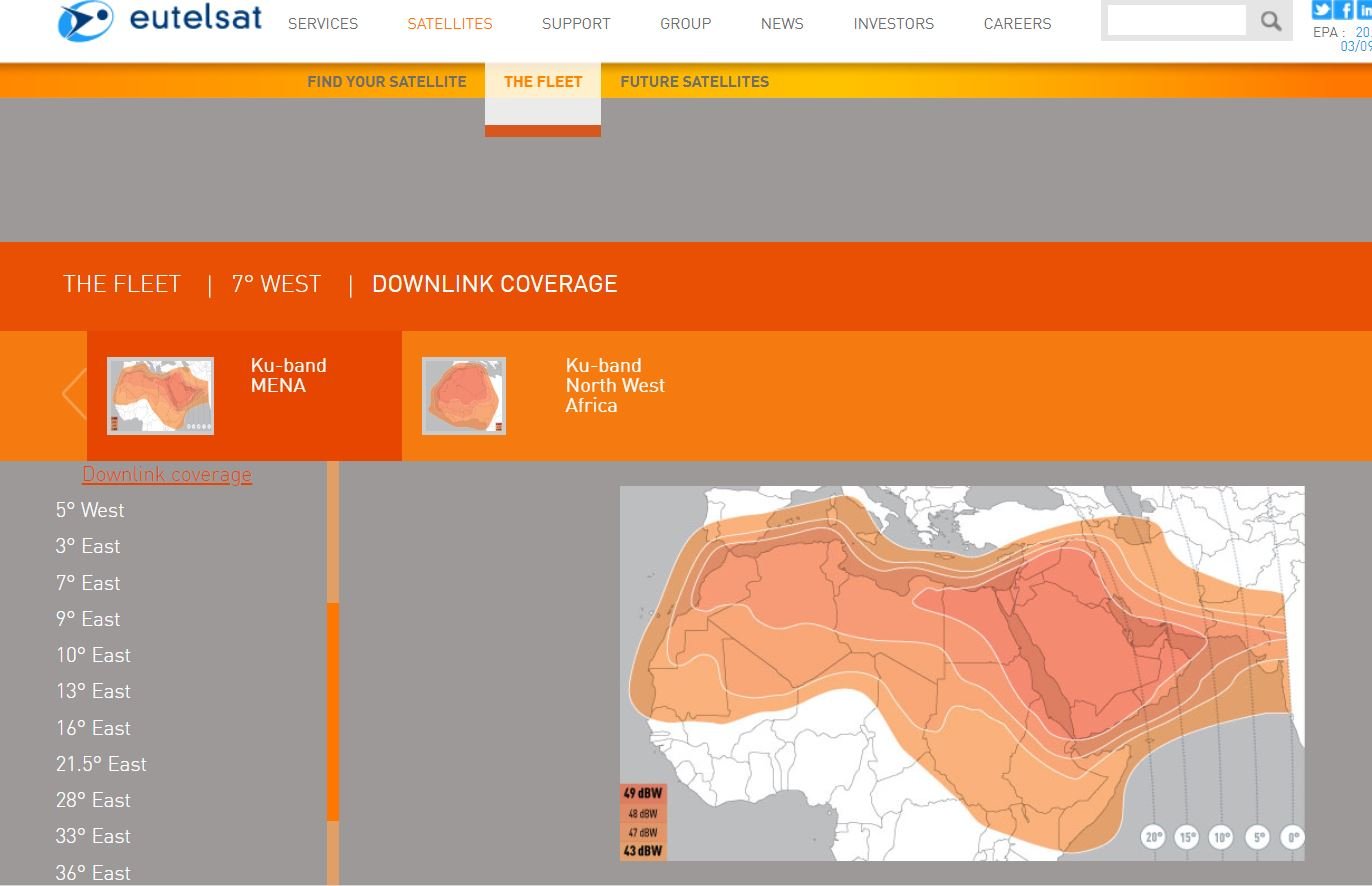Image resolution: width=1372 pixels, height=886 pixels.
Task: Select the Ku-band MENA coverage thumbnail
Action: [160, 395]
